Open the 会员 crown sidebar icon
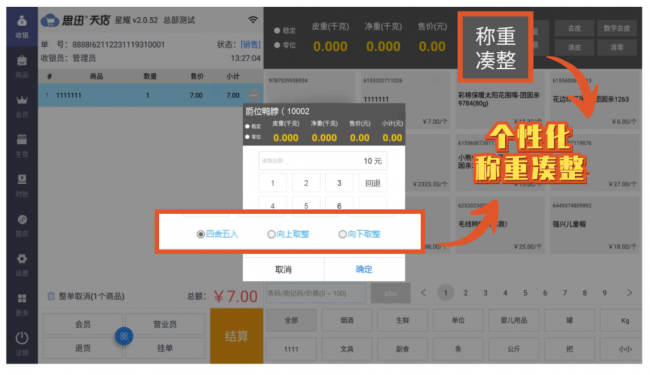The width and height of the screenshot is (650, 375). point(22,106)
